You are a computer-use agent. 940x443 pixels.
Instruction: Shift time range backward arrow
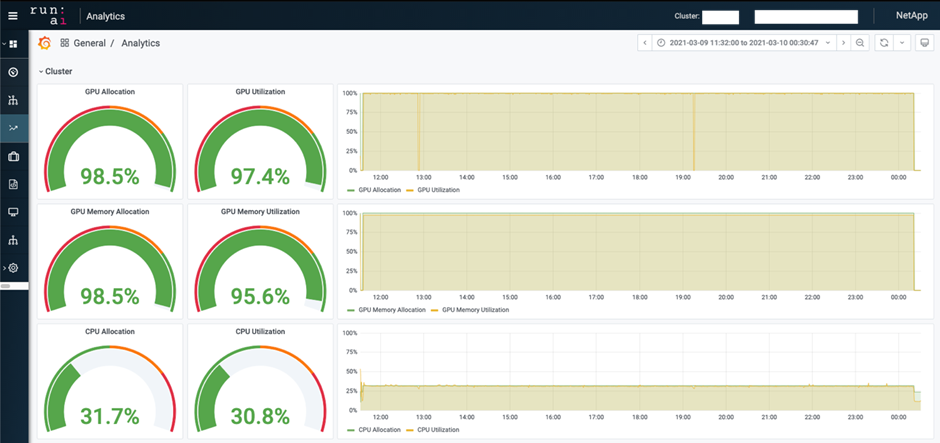click(644, 43)
